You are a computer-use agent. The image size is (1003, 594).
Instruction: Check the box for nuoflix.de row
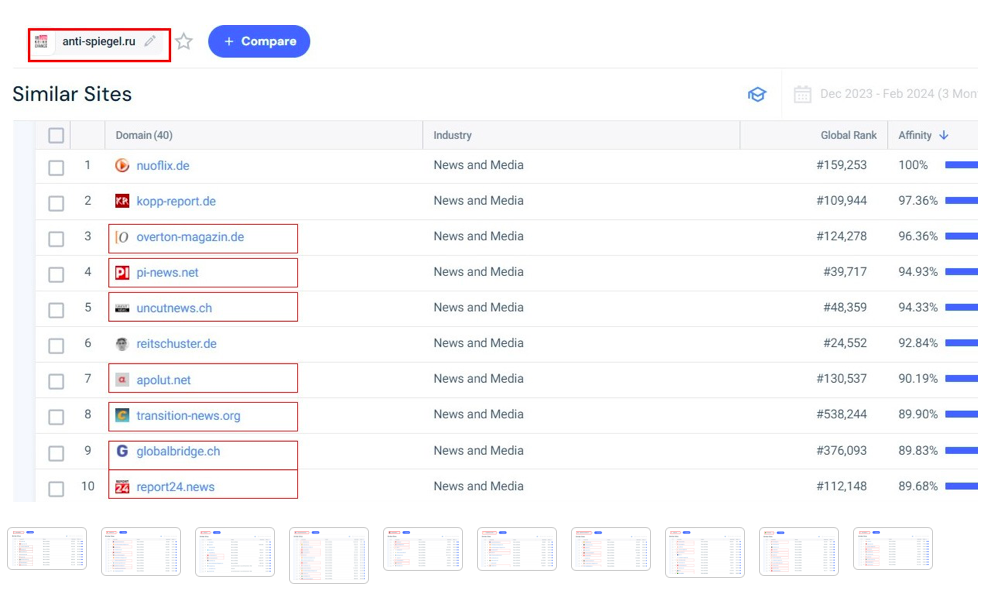[56, 168]
